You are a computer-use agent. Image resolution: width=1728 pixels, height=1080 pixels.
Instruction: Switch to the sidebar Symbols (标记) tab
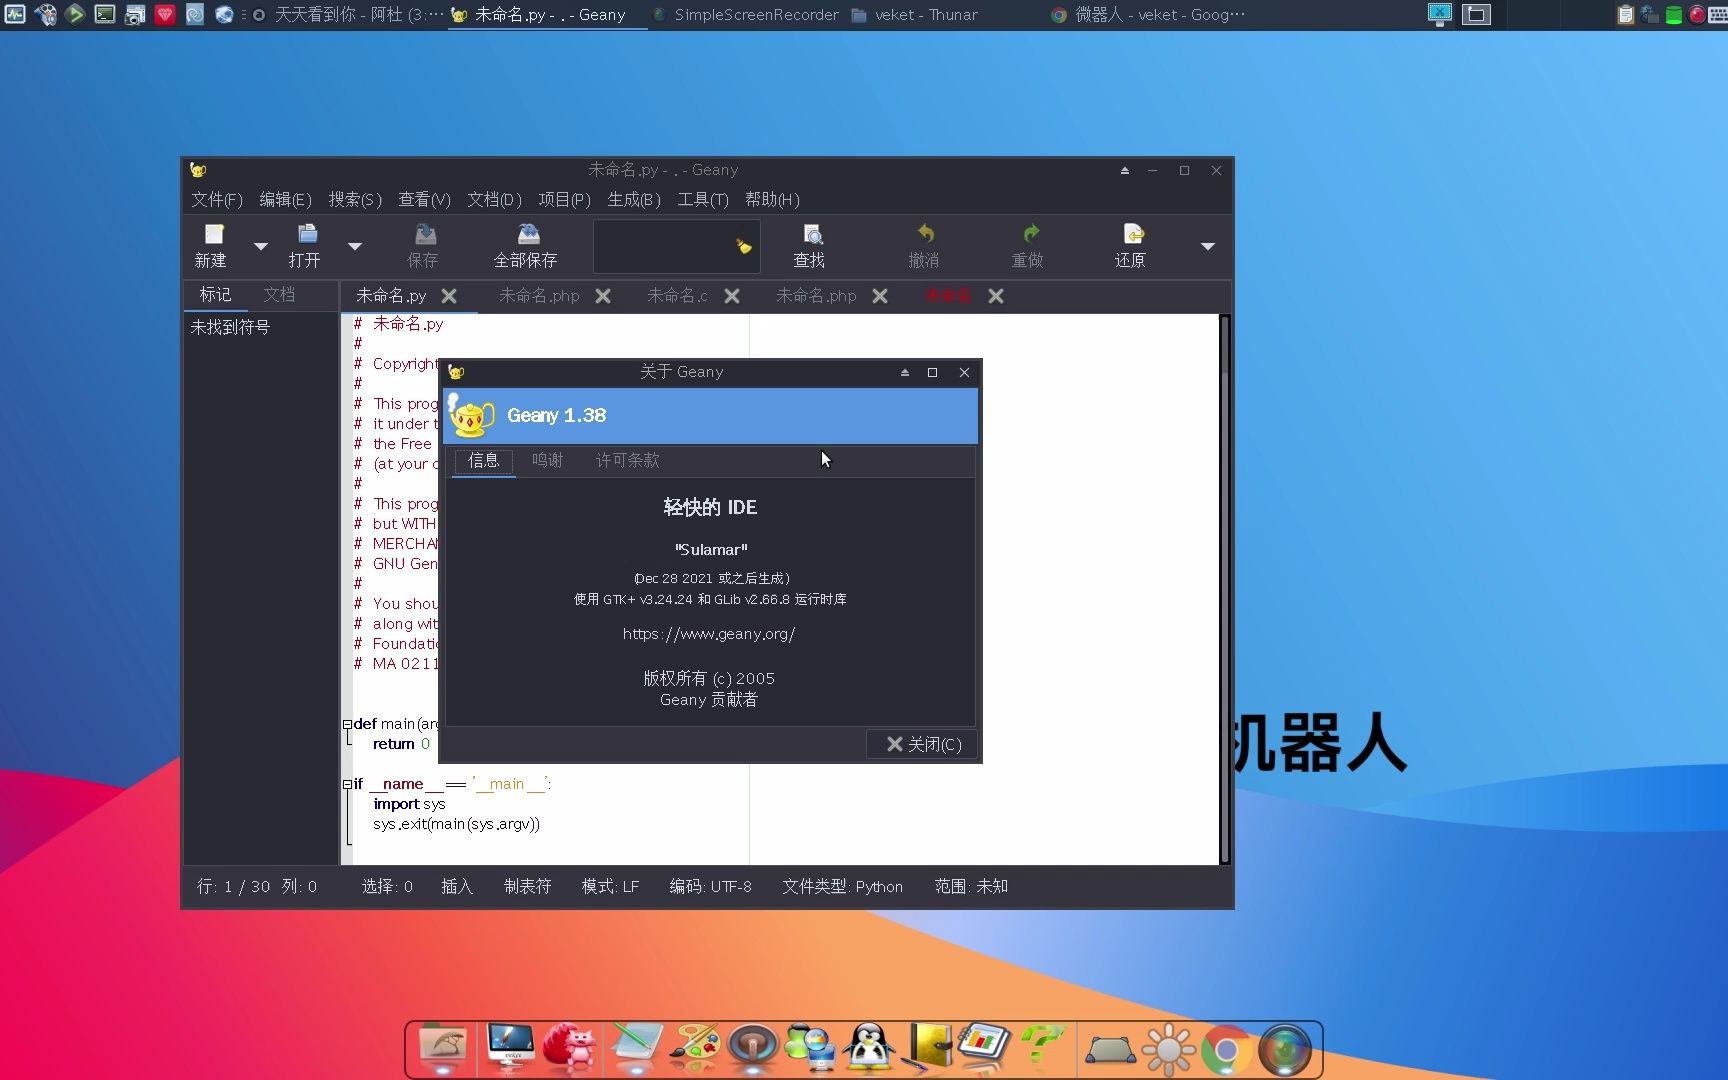(x=215, y=294)
